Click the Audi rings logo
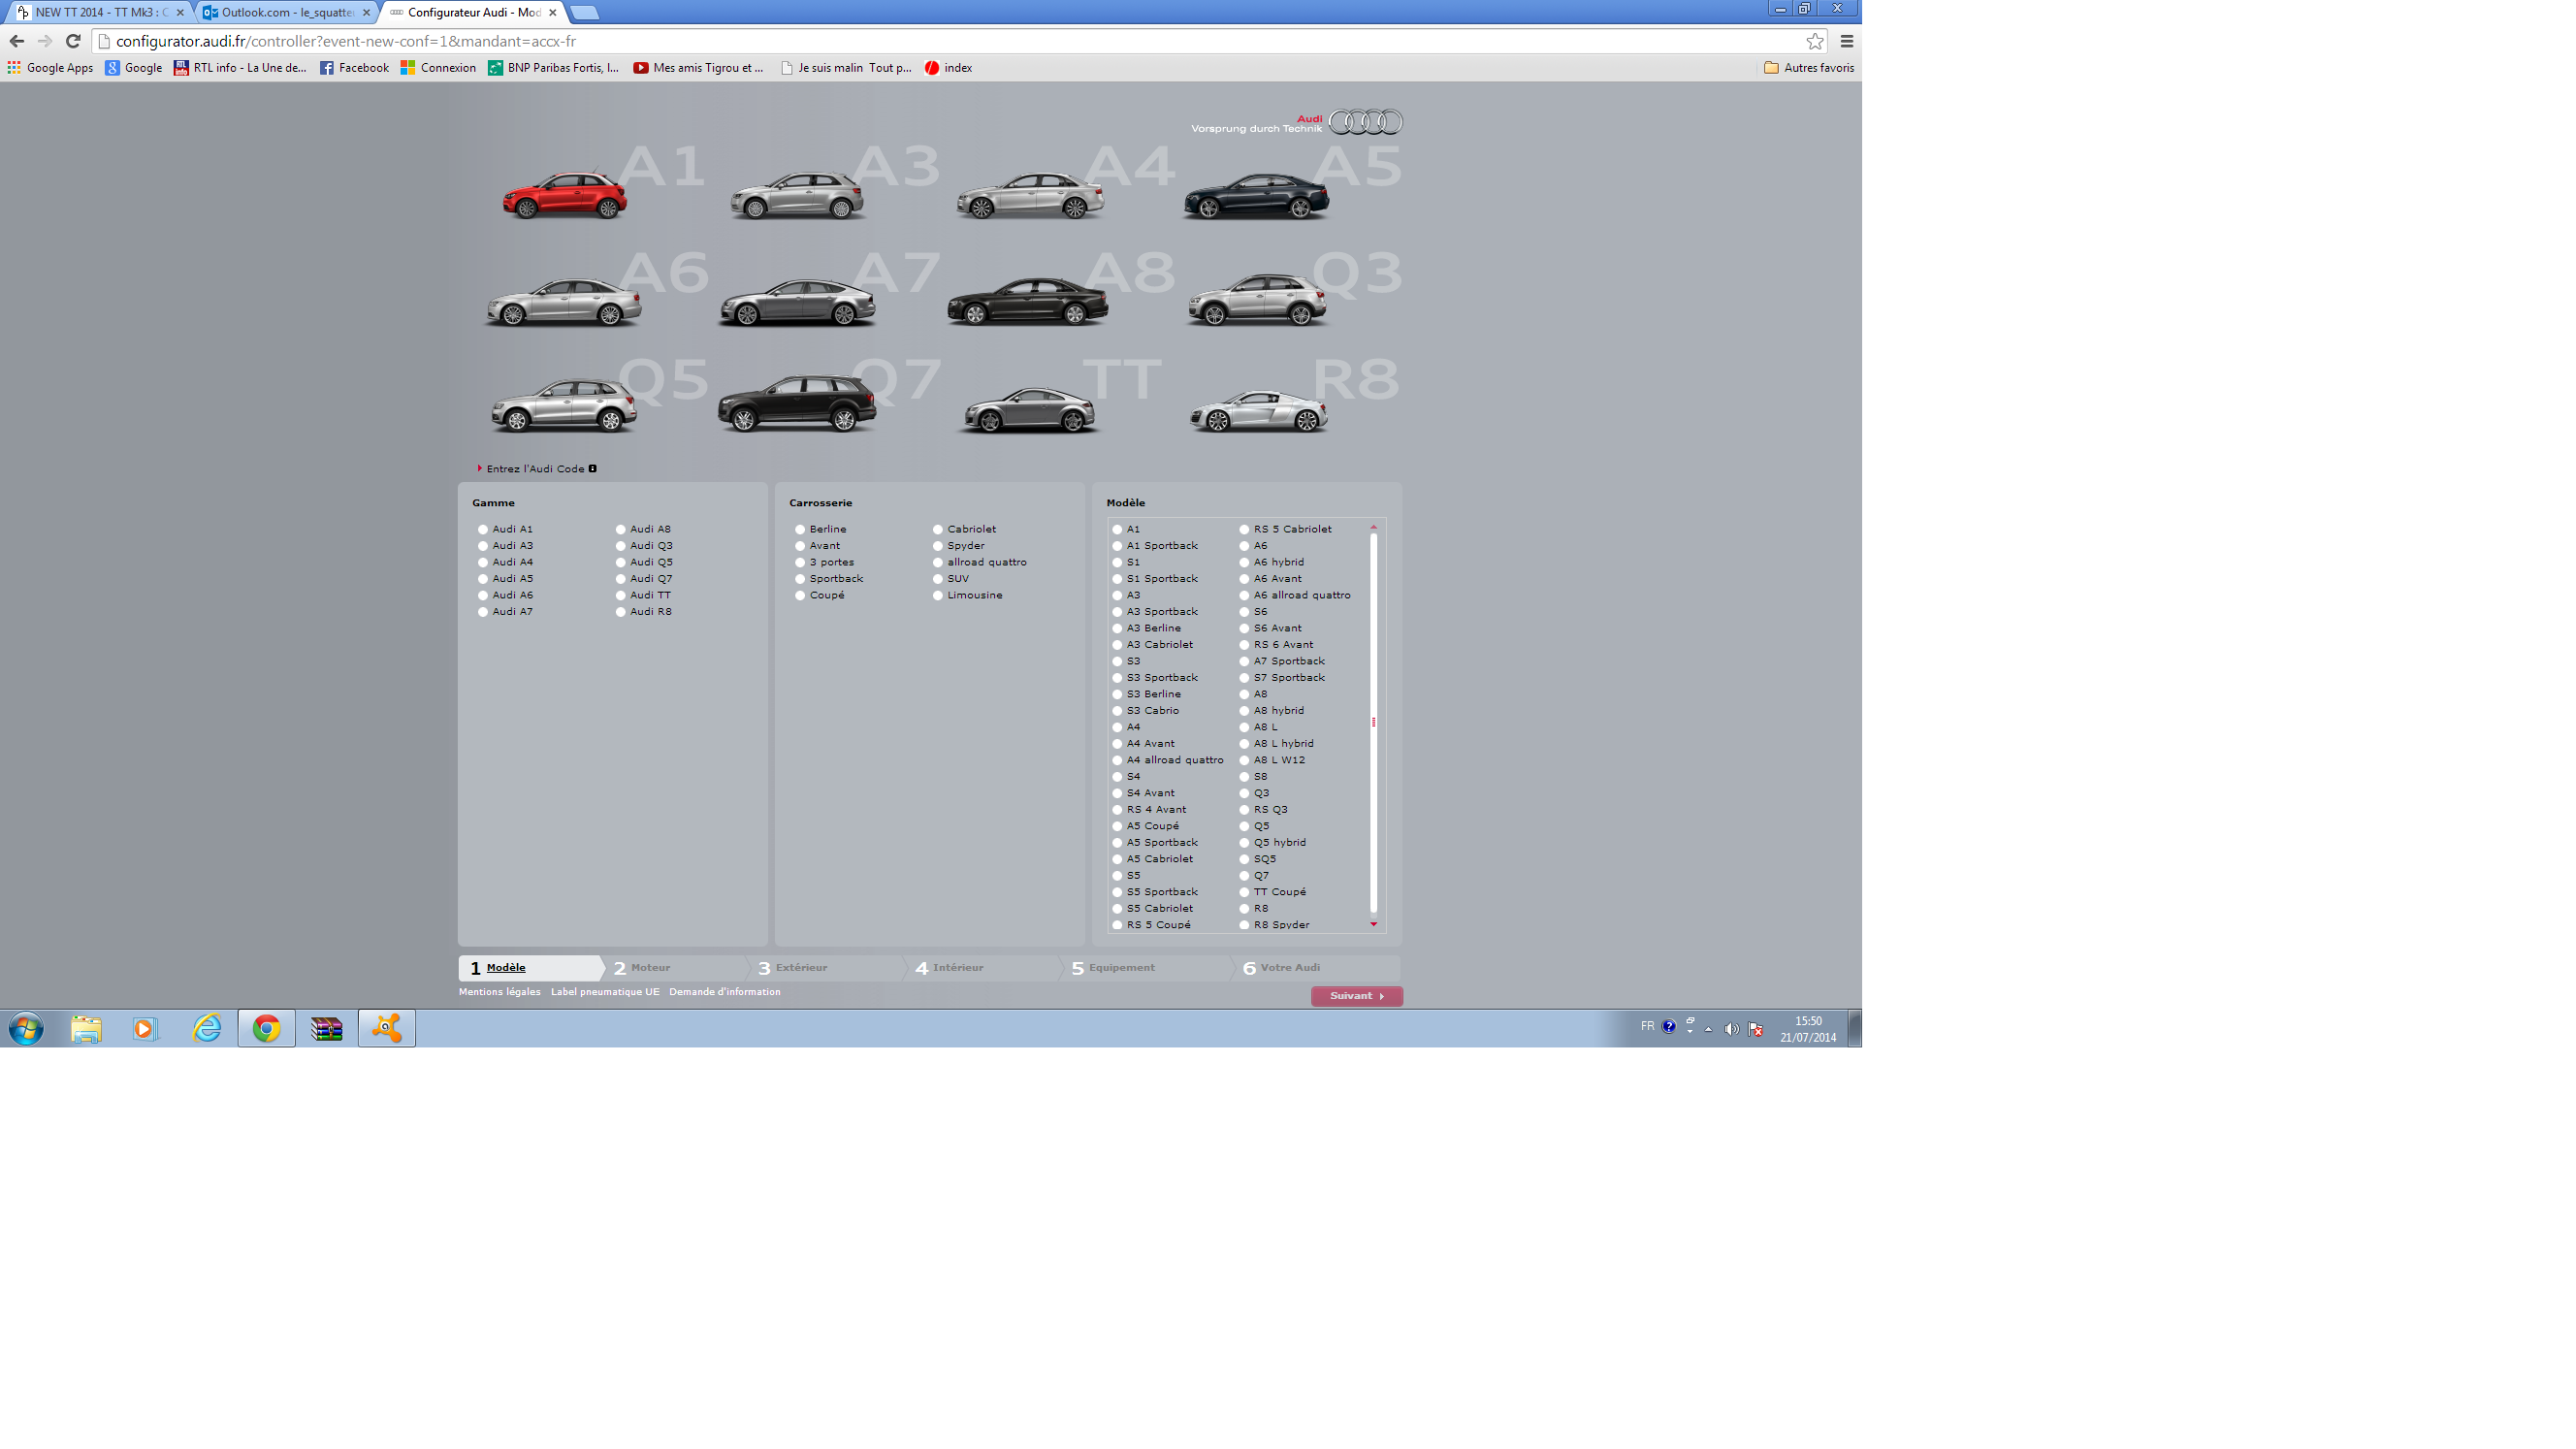 coord(1365,122)
